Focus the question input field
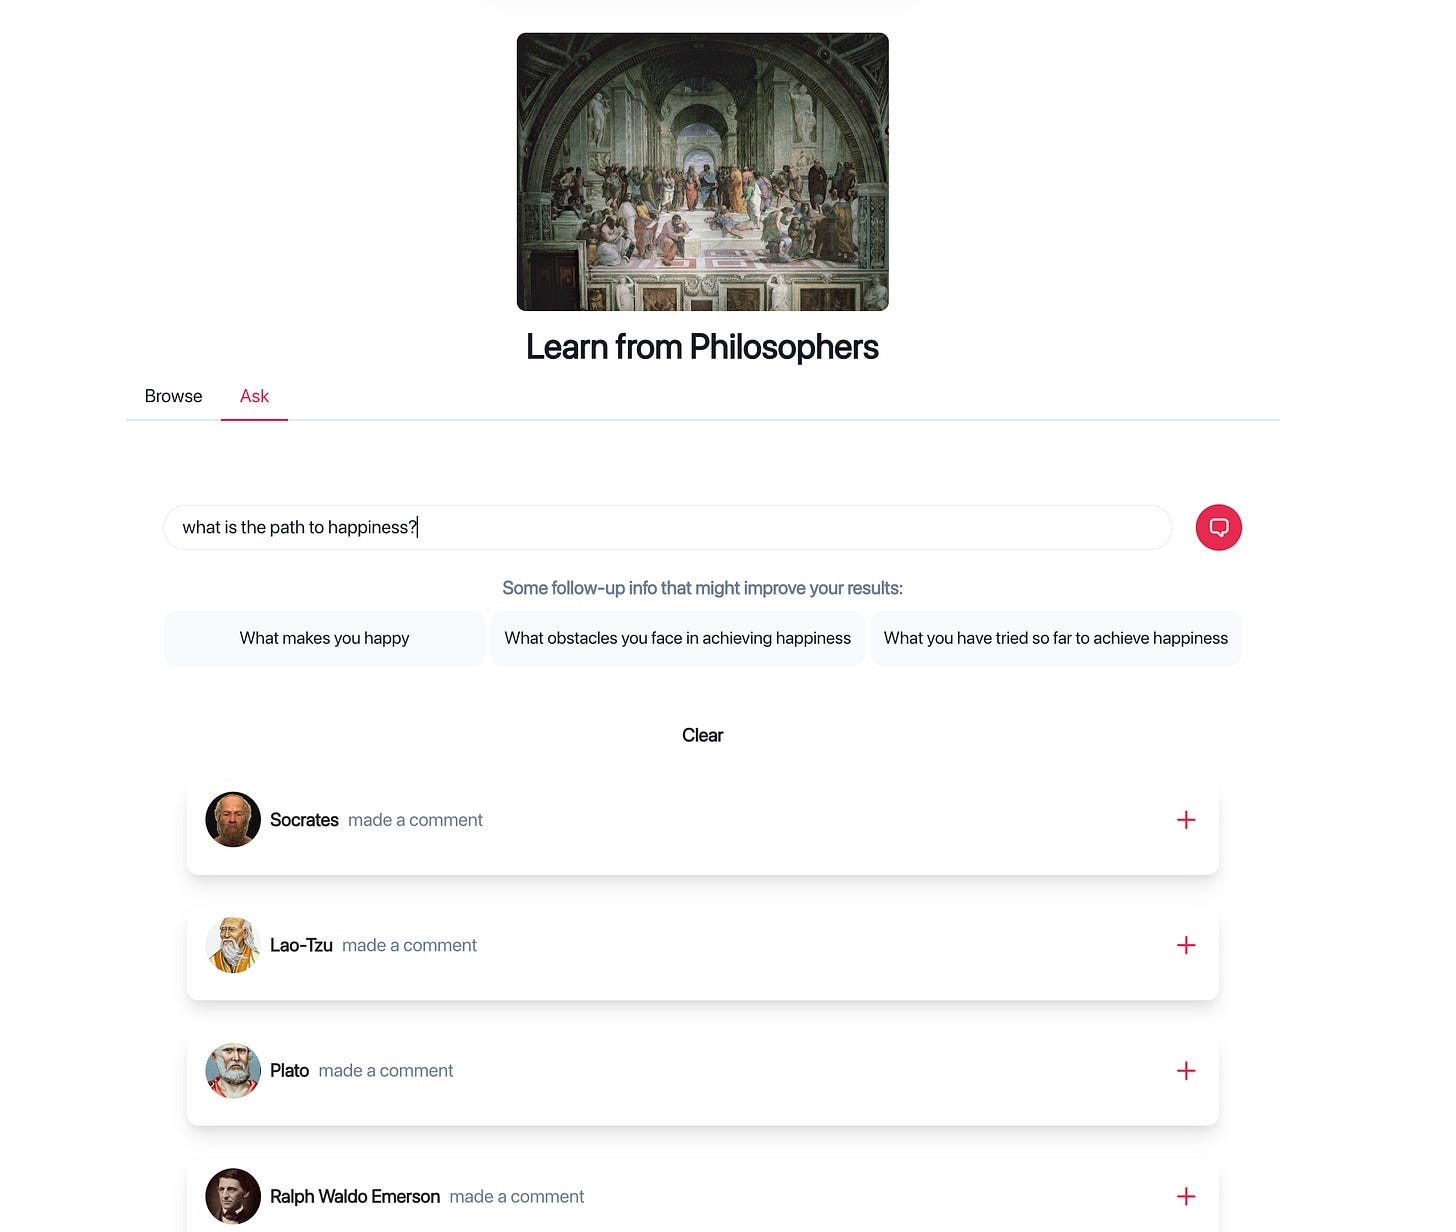Viewport: 1456px width, 1232px height. click(x=667, y=527)
